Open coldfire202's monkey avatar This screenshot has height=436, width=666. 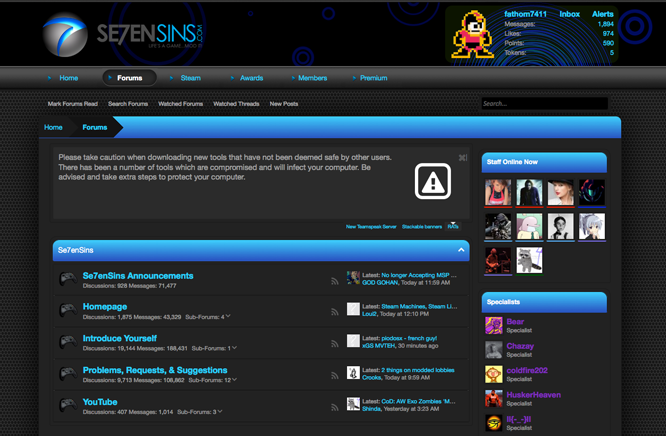[x=494, y=374]
